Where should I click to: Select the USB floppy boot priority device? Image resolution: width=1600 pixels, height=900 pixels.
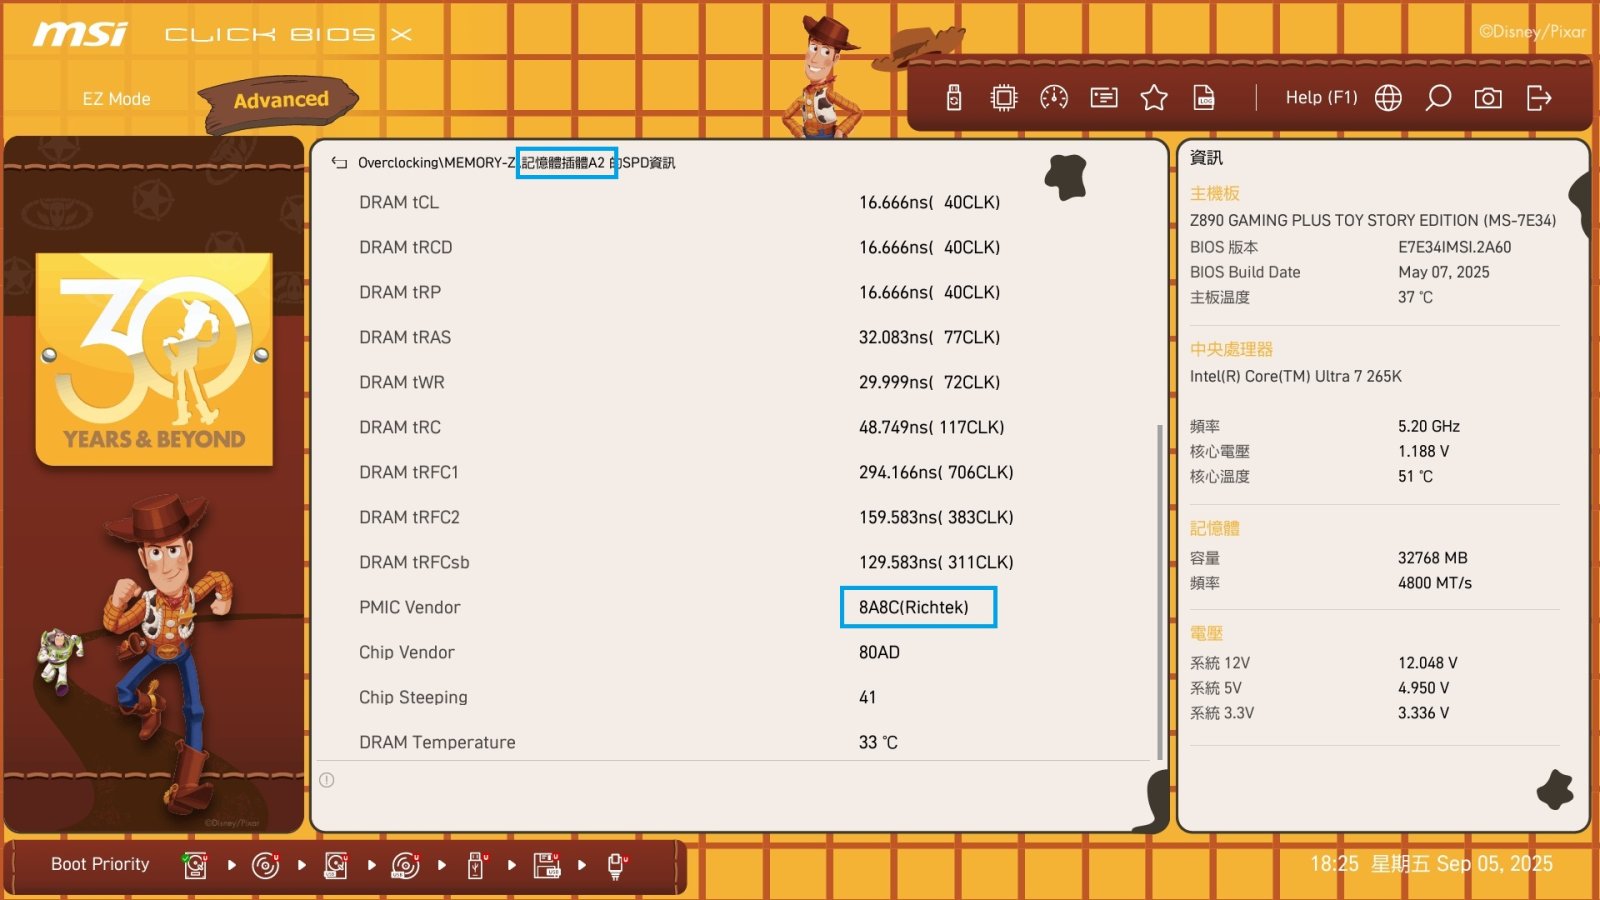547,865
